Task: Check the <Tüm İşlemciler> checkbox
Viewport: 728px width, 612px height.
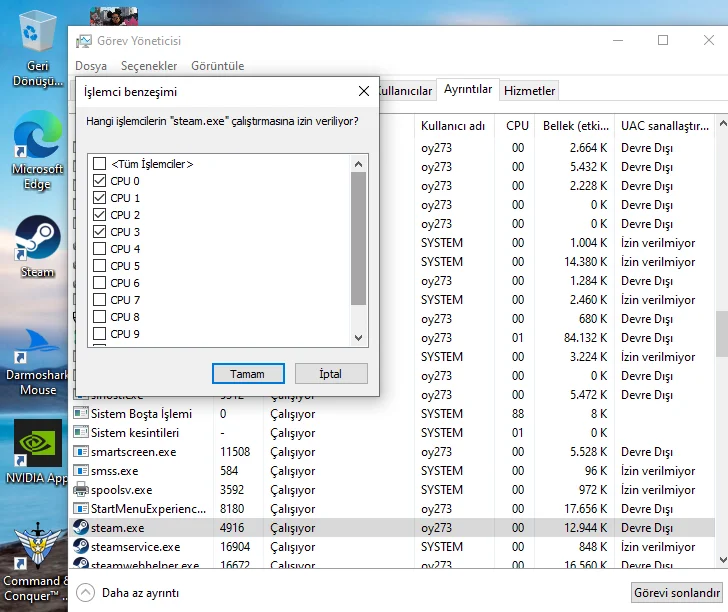Action: click(99, 163)
